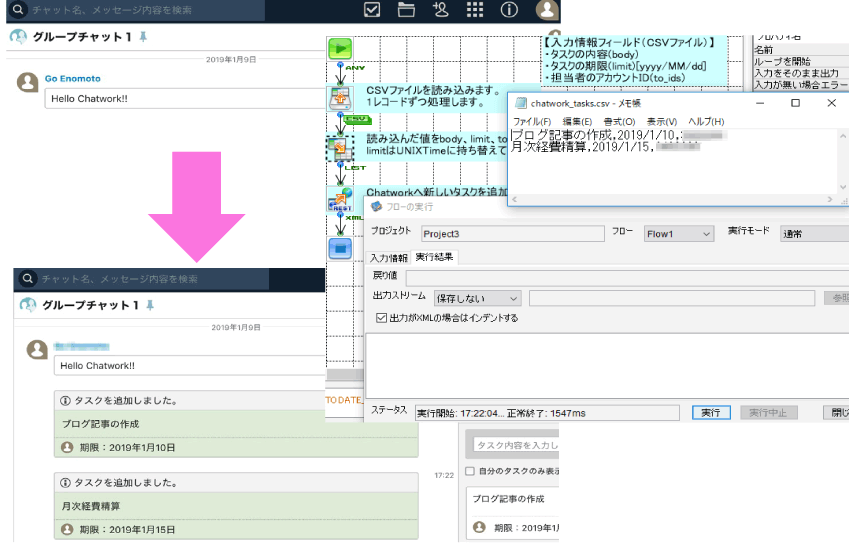Open the 出力ストリーム 保存しない dropdown
This screenshot has height=546, width=850.
coord(478,298)
